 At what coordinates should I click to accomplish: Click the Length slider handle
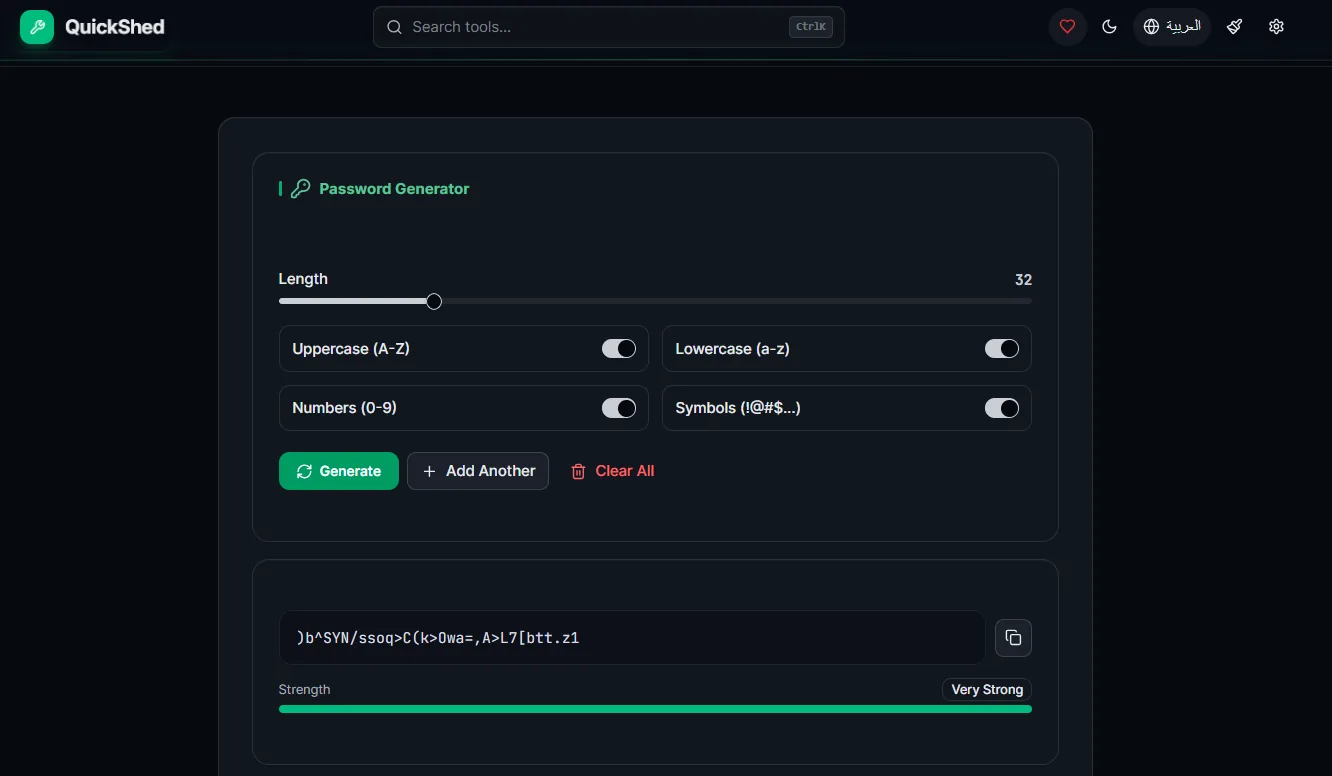point(434,301)
